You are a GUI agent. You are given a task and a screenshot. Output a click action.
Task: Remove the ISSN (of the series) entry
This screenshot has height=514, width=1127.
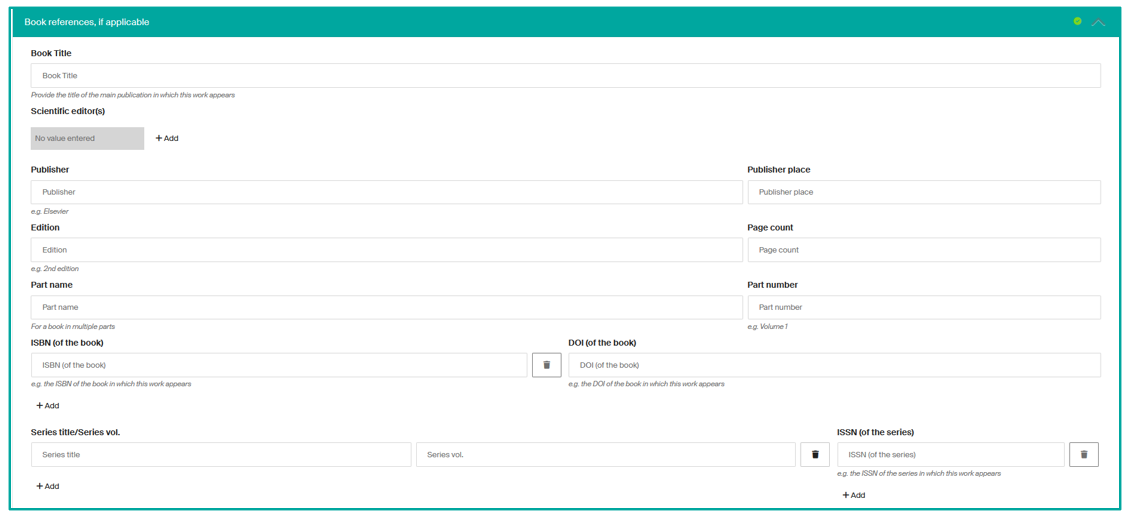(x=1083, y=455)
